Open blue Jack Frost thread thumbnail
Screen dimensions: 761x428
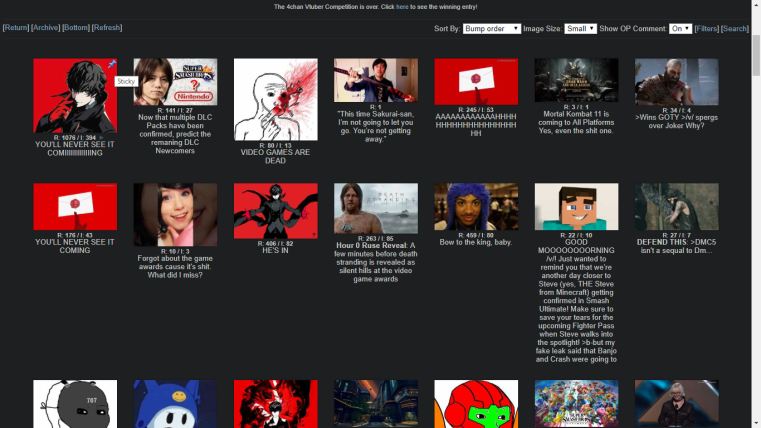click(175, 404)
